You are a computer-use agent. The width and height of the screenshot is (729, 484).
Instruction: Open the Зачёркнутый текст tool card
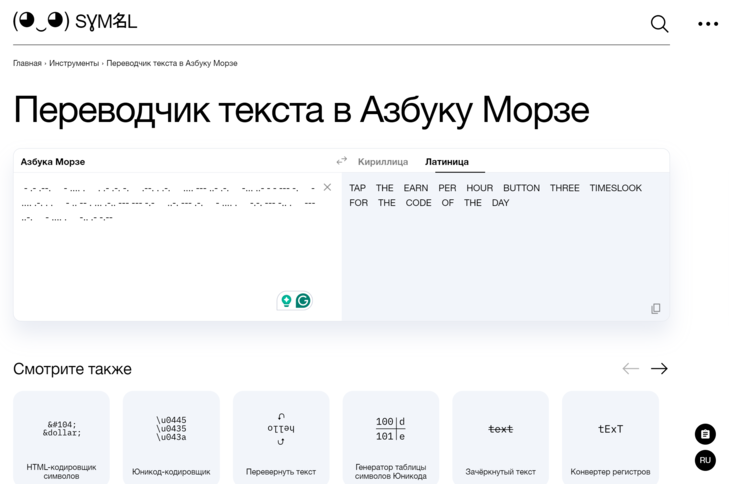point(500,438)
